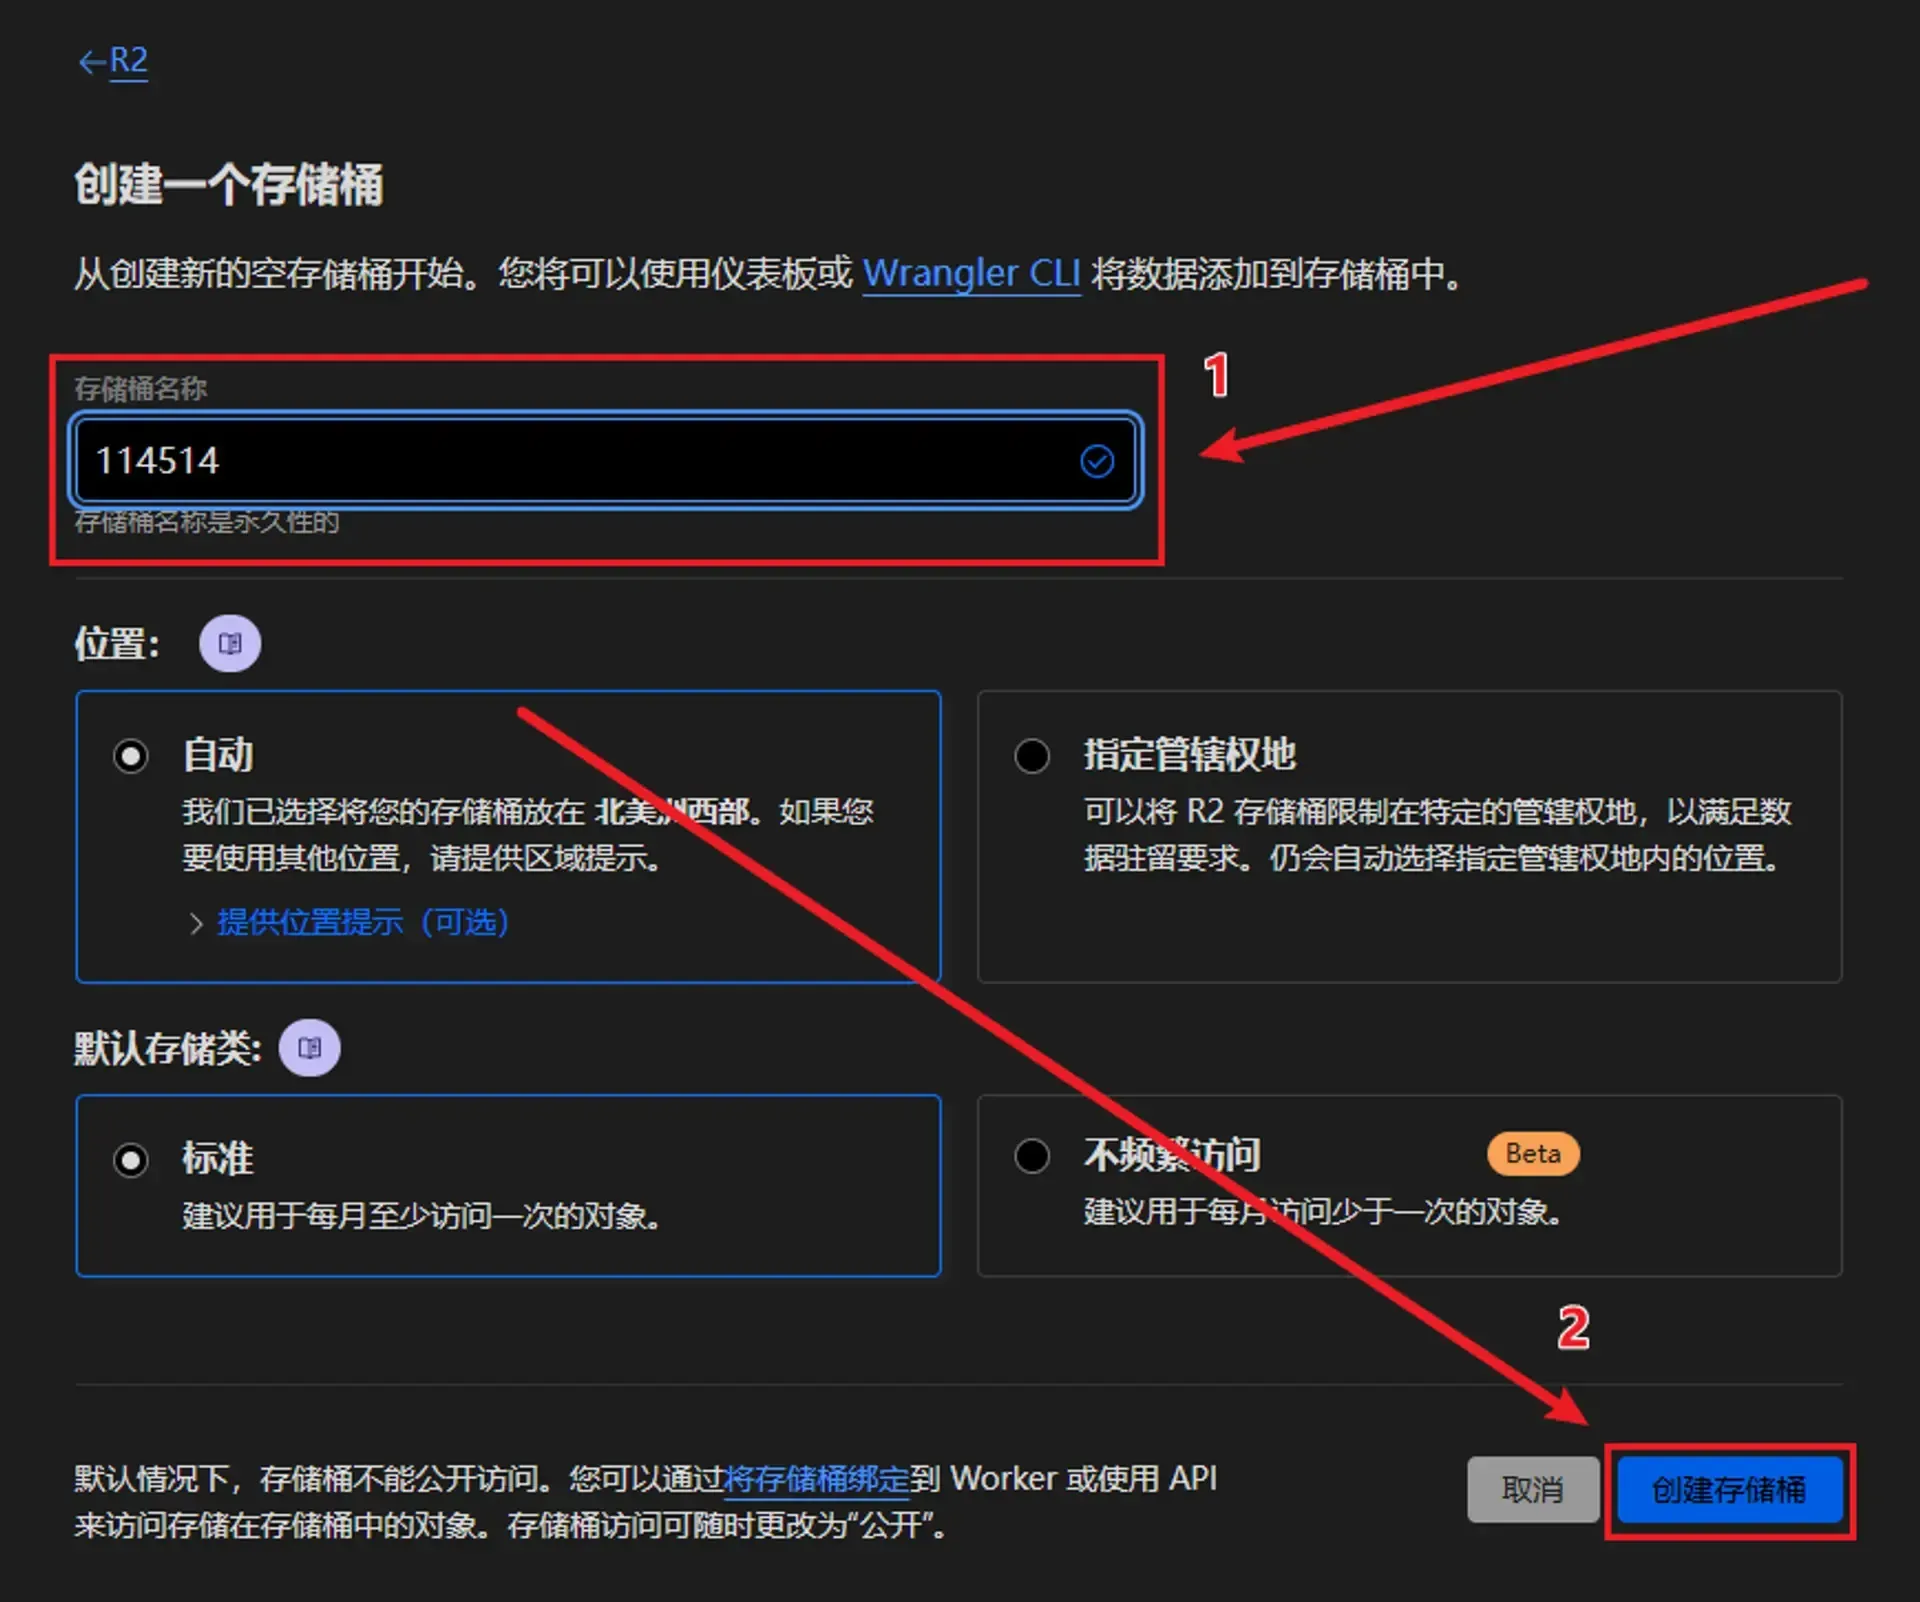Open the 将存储桶绑定 link

(x=816, y=1478)
